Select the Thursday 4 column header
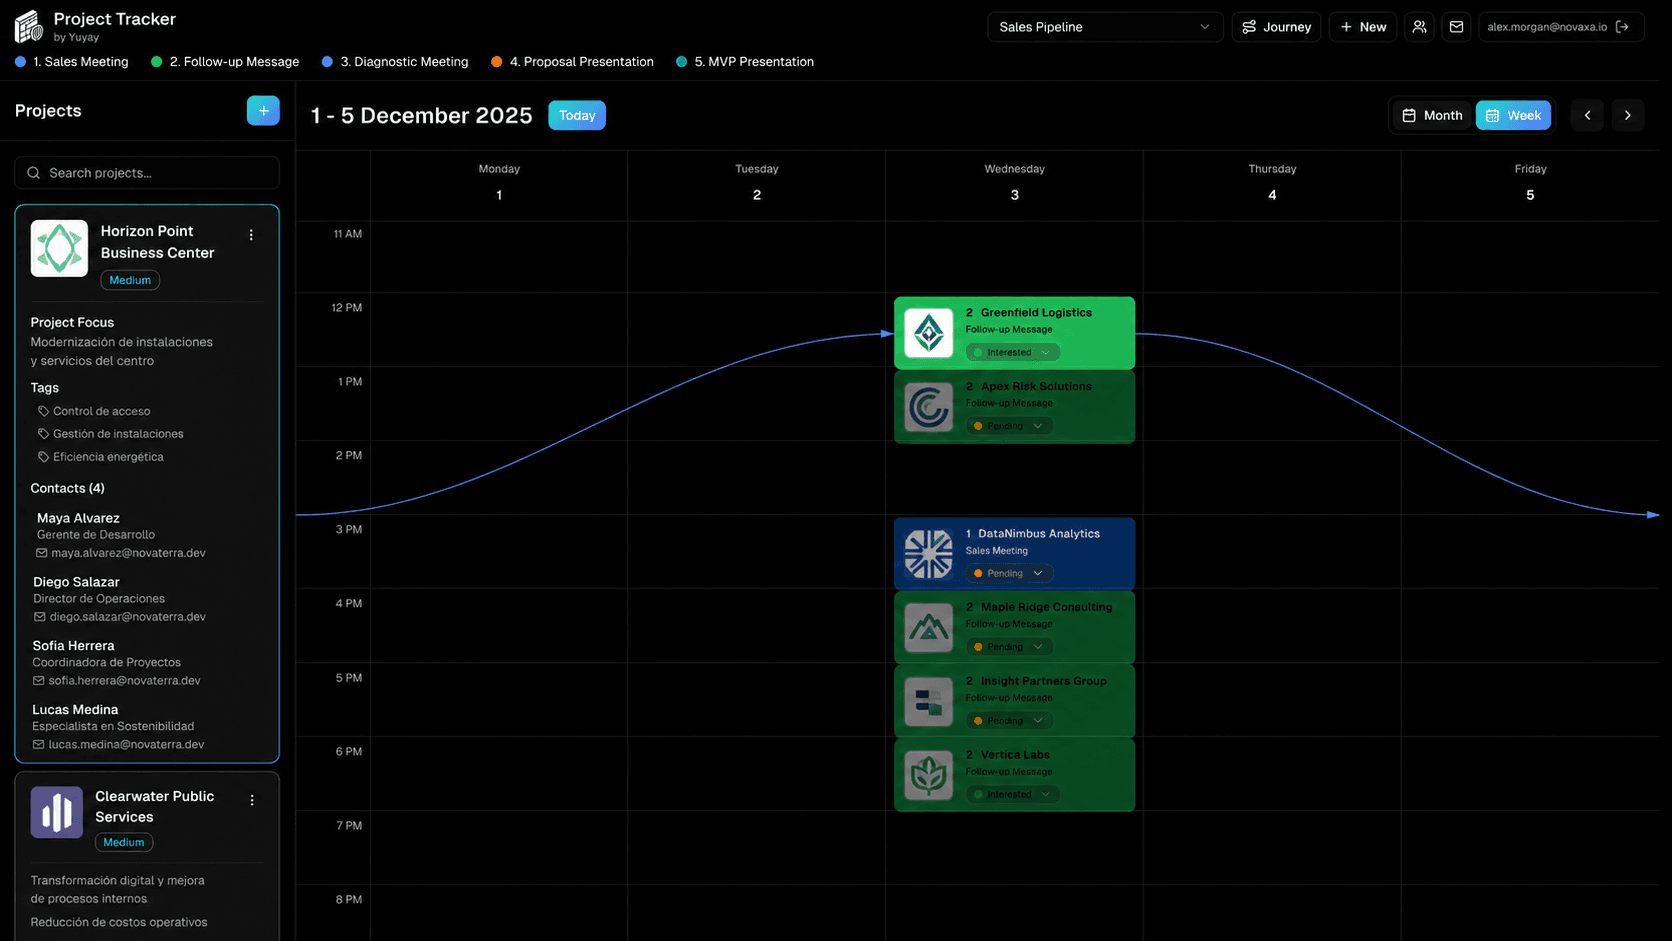The height and width of the screenshot is (941, 1672). click(x=1272, y=183)
